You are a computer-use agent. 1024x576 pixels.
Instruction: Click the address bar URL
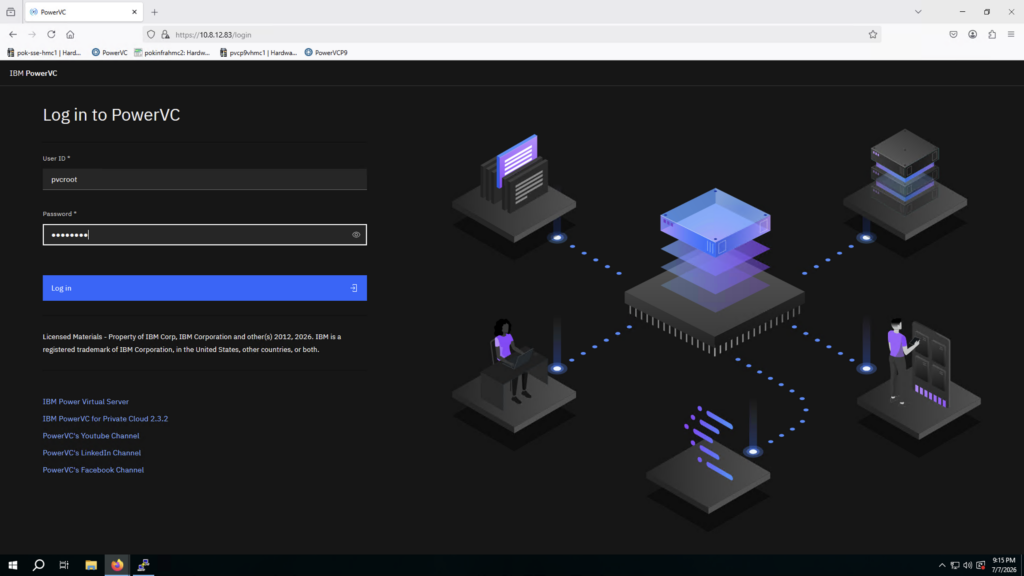(x=213, y=35)
